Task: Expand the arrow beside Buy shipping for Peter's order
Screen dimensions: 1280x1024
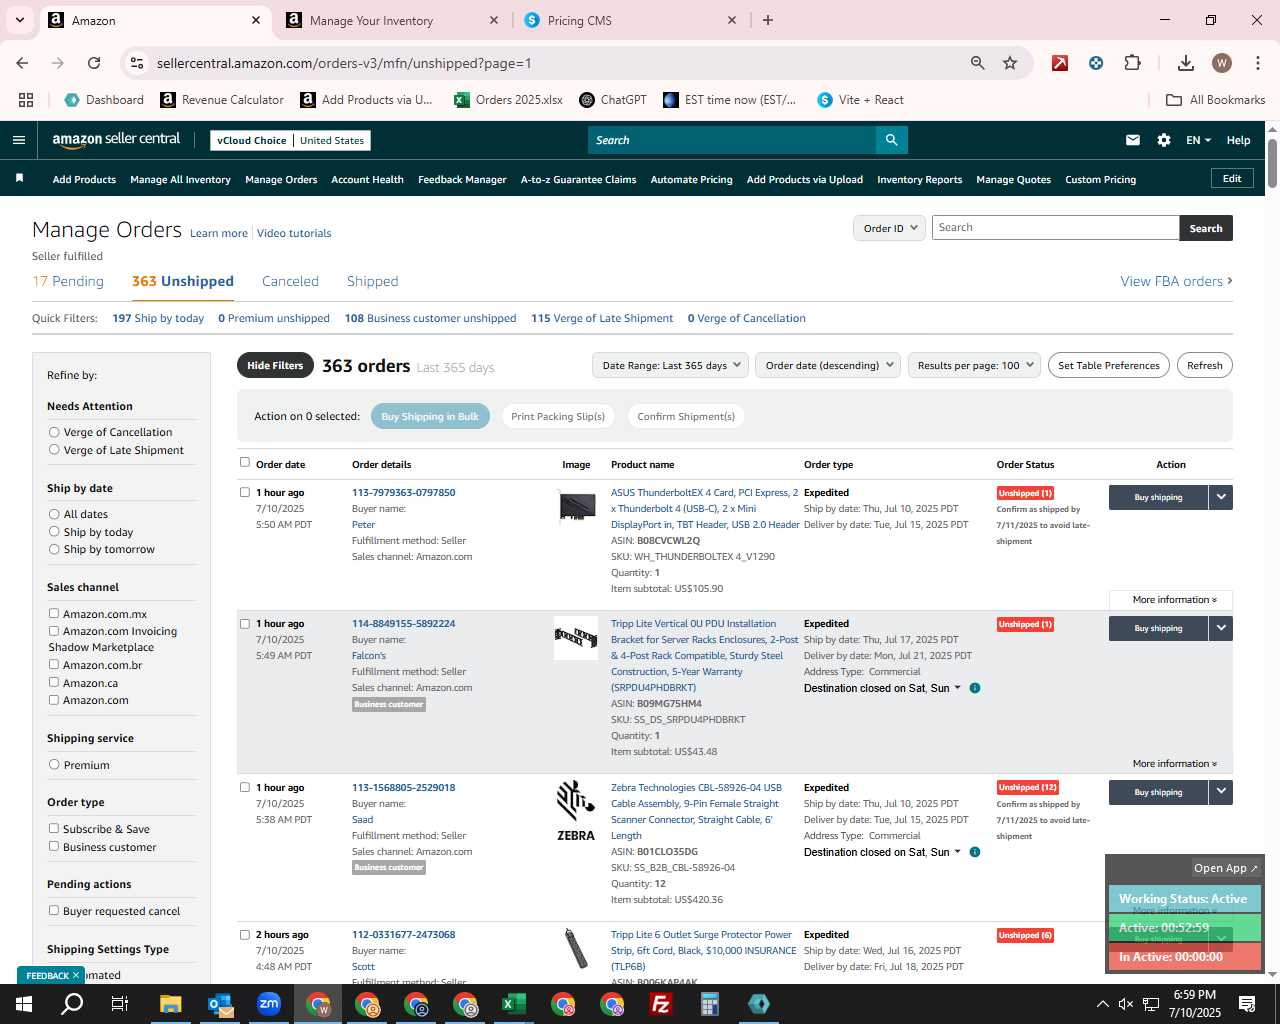Action: [1220, 497]
